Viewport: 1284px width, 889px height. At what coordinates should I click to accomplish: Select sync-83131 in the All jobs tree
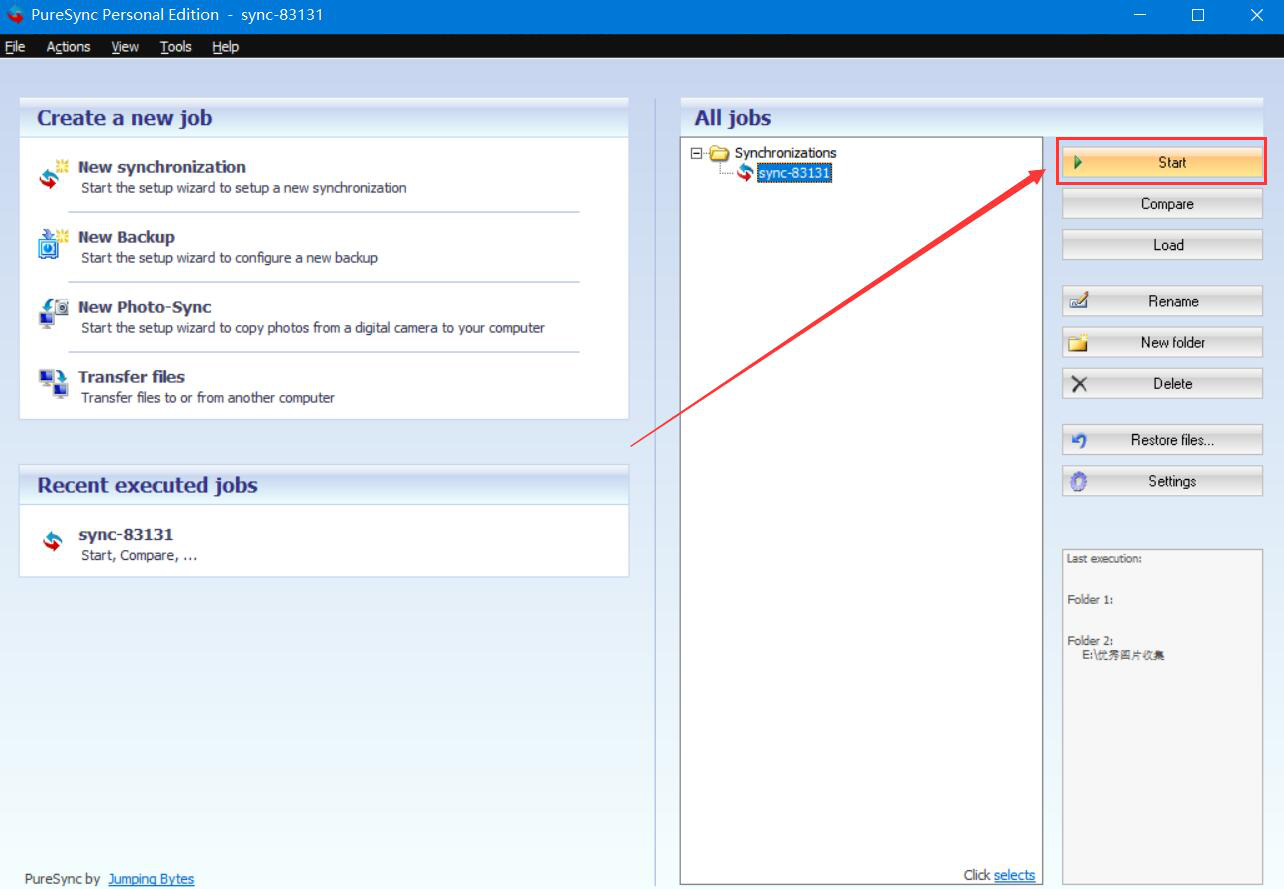click(x=794, y=173)
